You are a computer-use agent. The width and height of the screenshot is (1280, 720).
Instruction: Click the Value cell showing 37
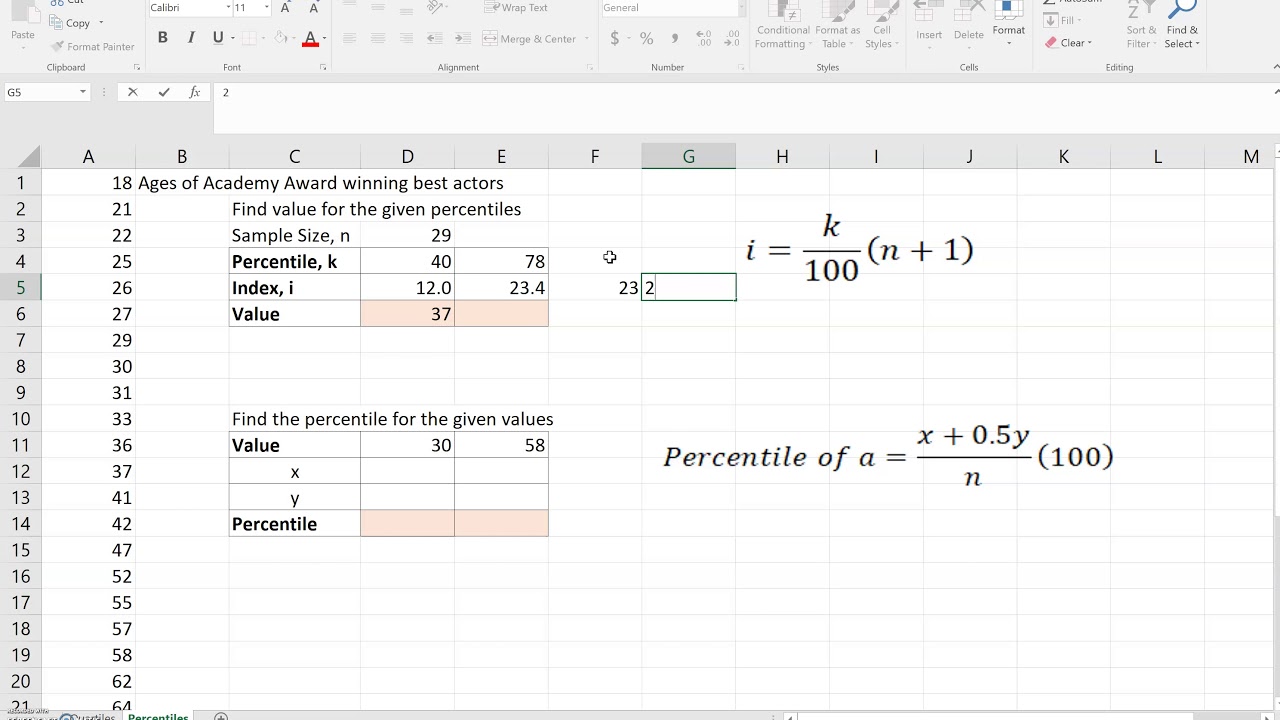[407, 314]
